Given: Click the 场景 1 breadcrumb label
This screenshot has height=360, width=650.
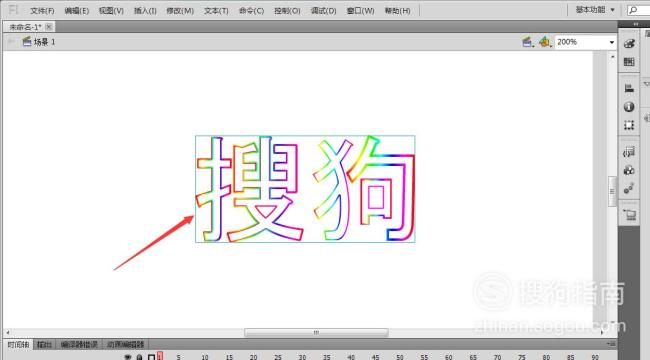Looking at the screenshot, I should click(44, 41).
